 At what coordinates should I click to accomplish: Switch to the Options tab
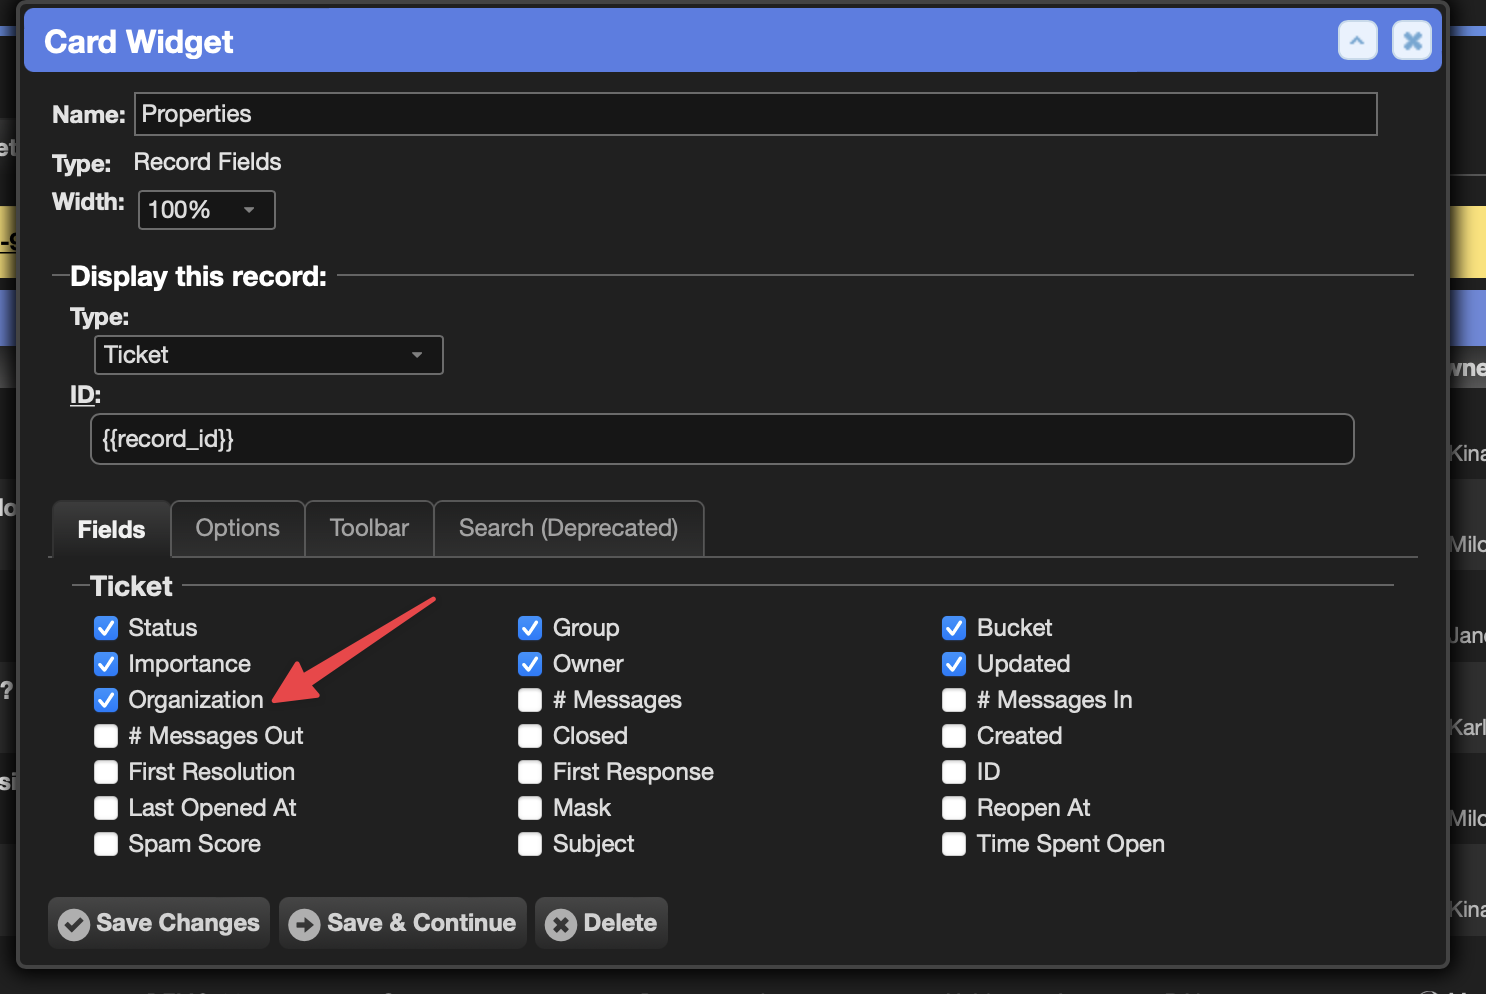coord(237,528)
